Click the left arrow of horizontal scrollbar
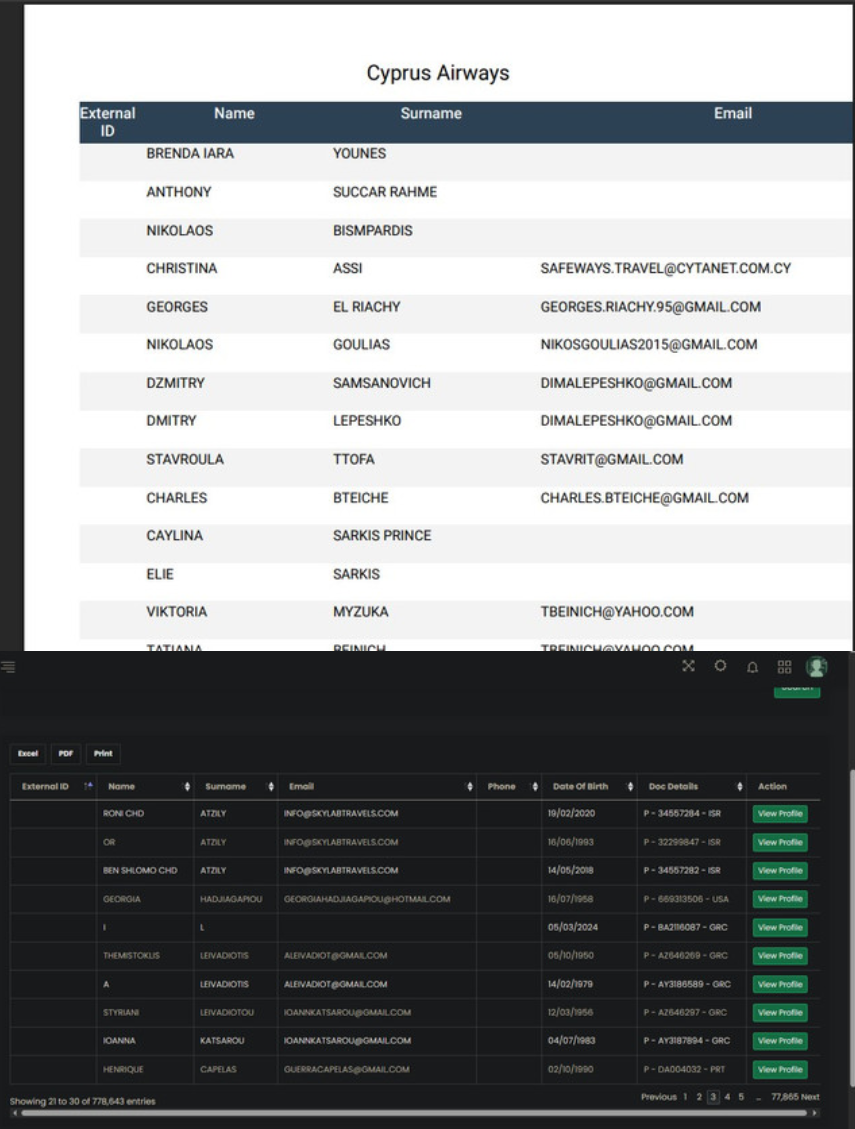This screenshot has width=855, height=1129. [14, 1112]
